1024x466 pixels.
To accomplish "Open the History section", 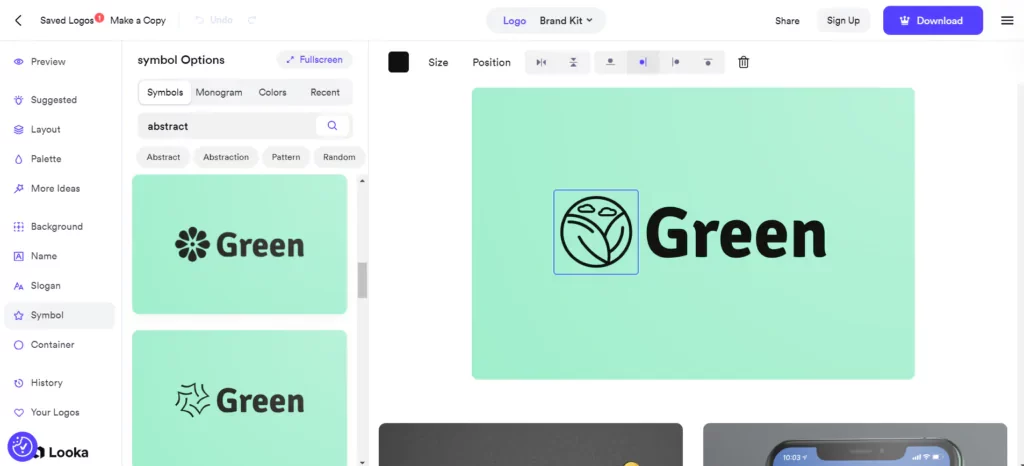I will coord(38,382).
